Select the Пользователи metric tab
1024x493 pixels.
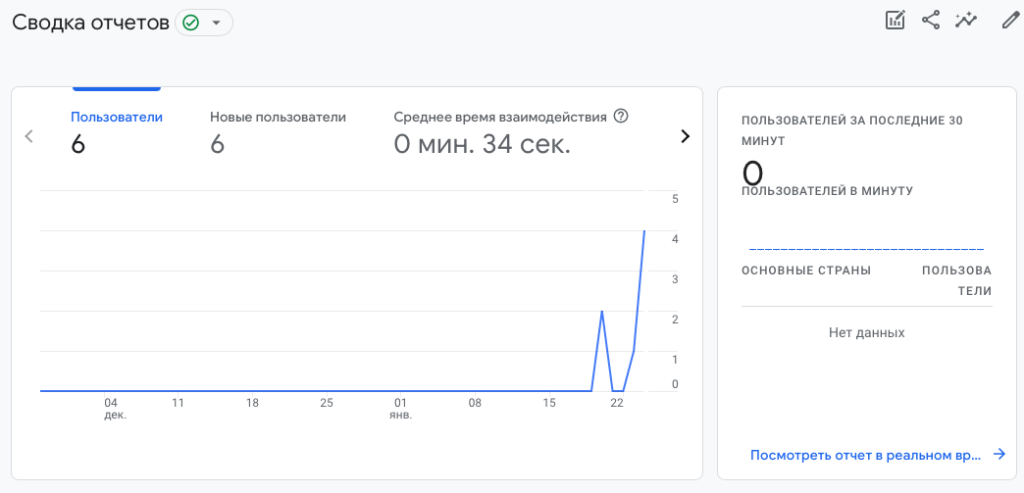coord(116,131)
